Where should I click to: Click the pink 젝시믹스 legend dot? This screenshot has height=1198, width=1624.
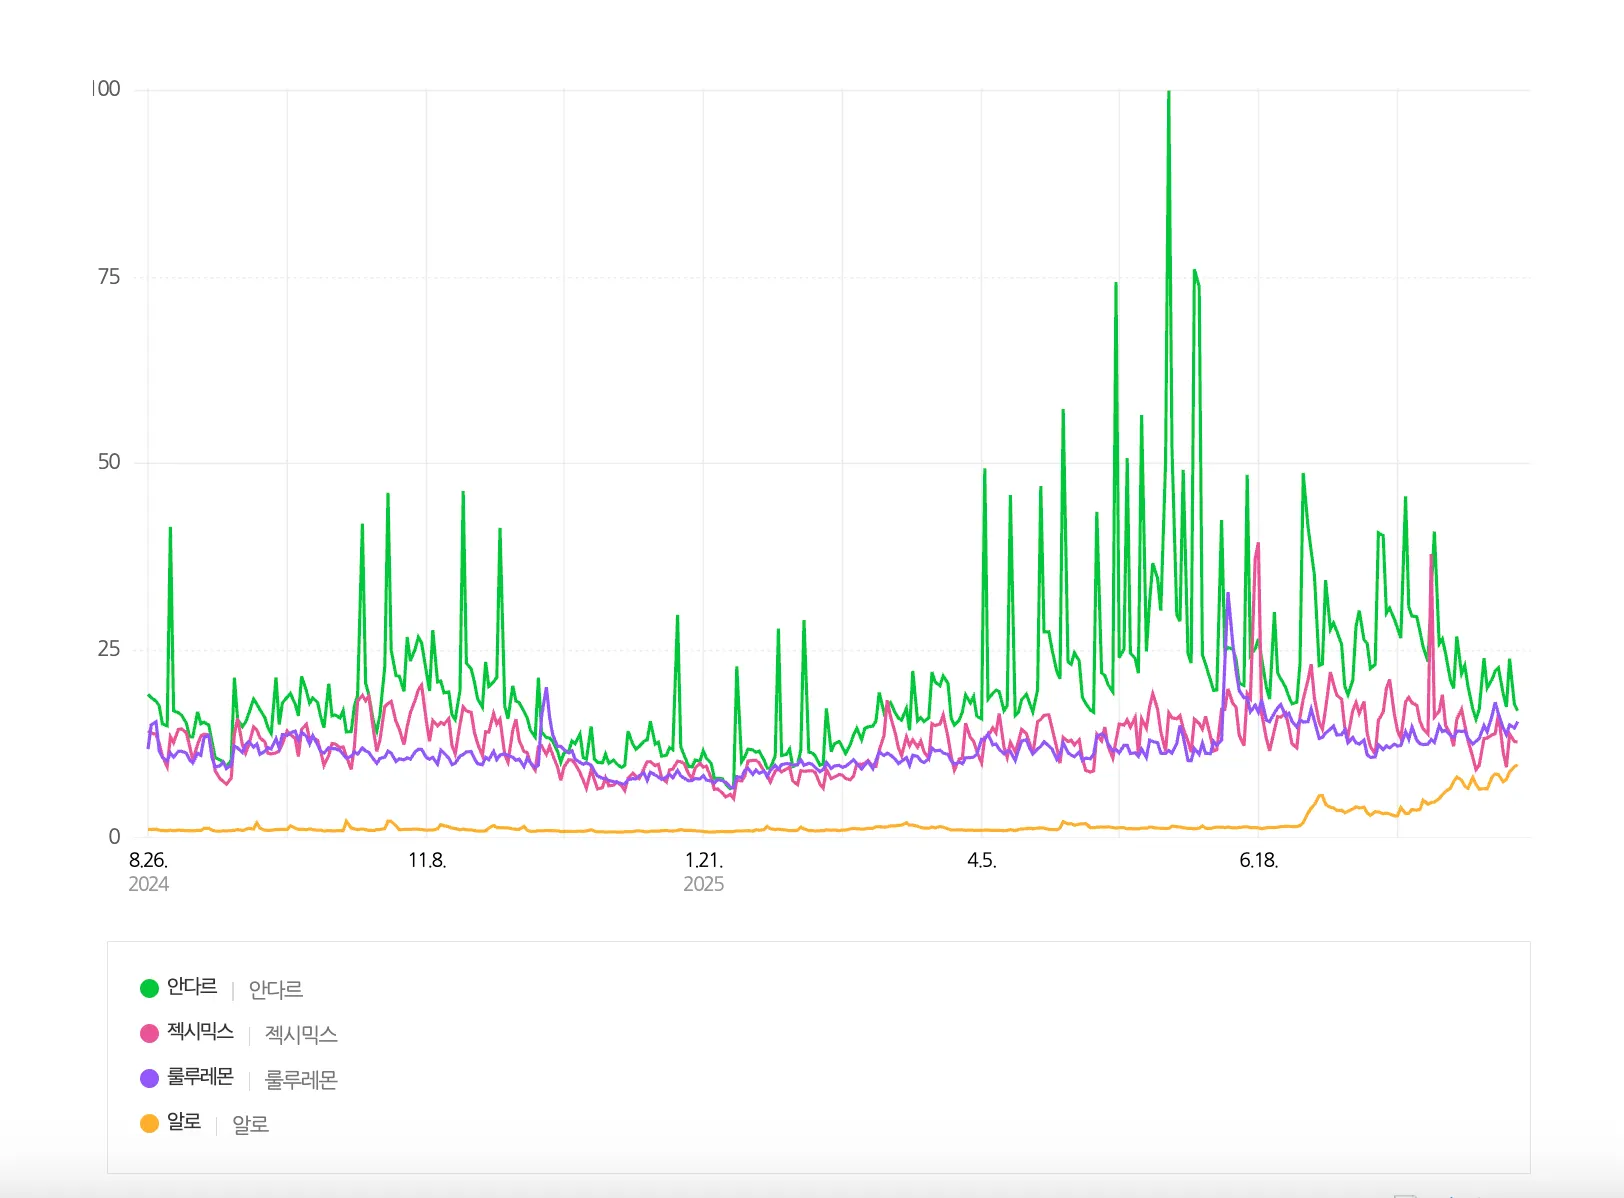click(149, 1033)
